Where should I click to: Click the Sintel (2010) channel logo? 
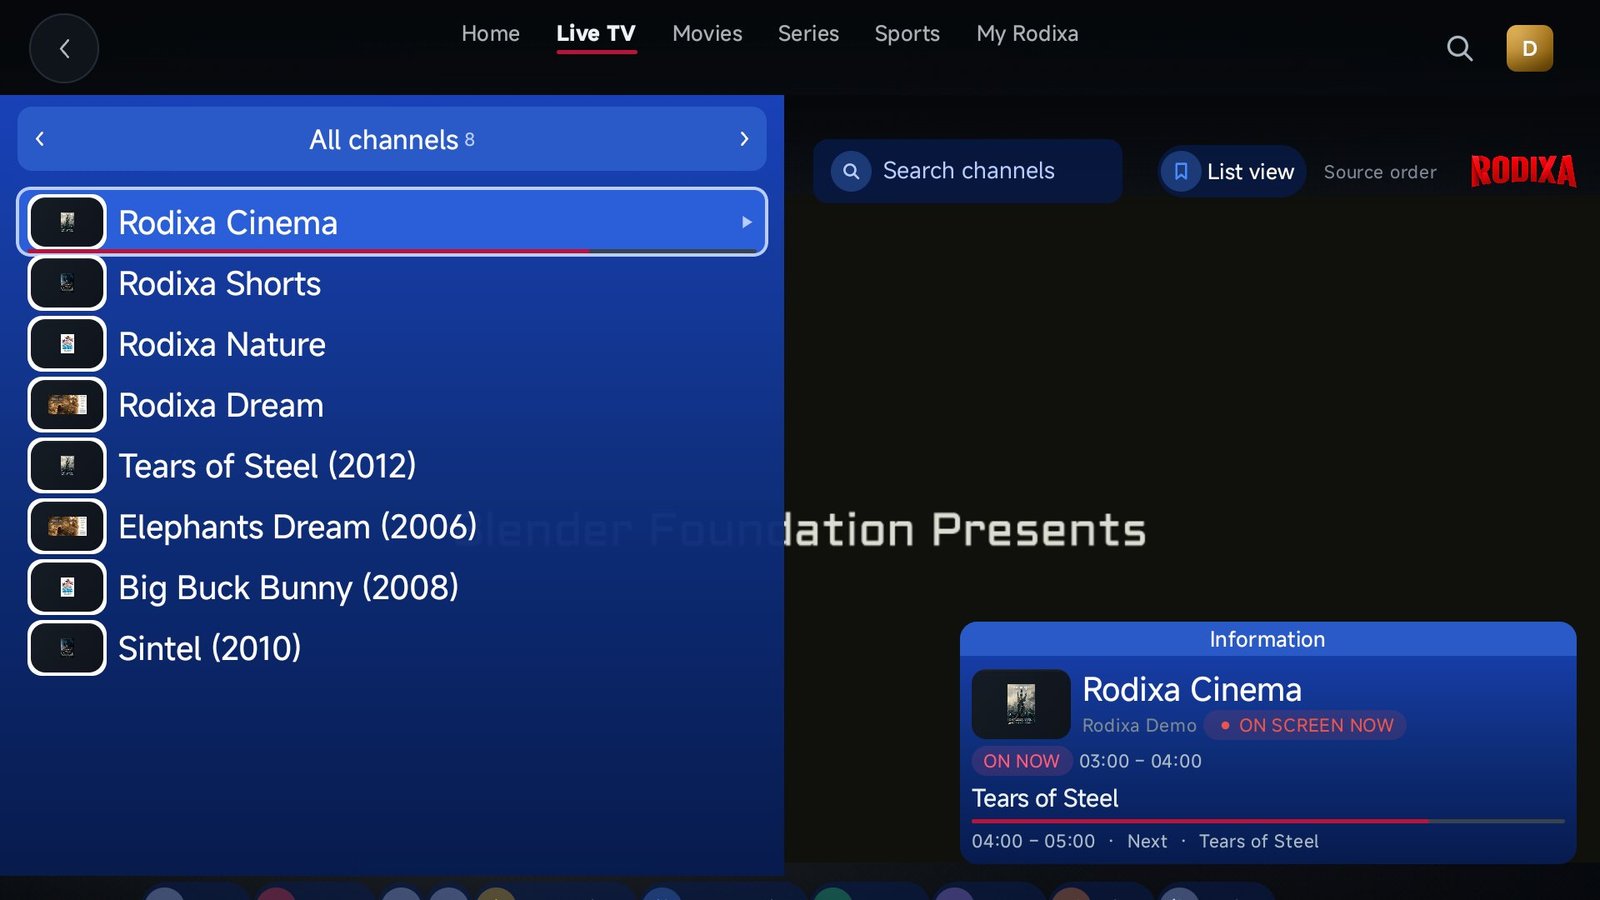pos(67,648)
